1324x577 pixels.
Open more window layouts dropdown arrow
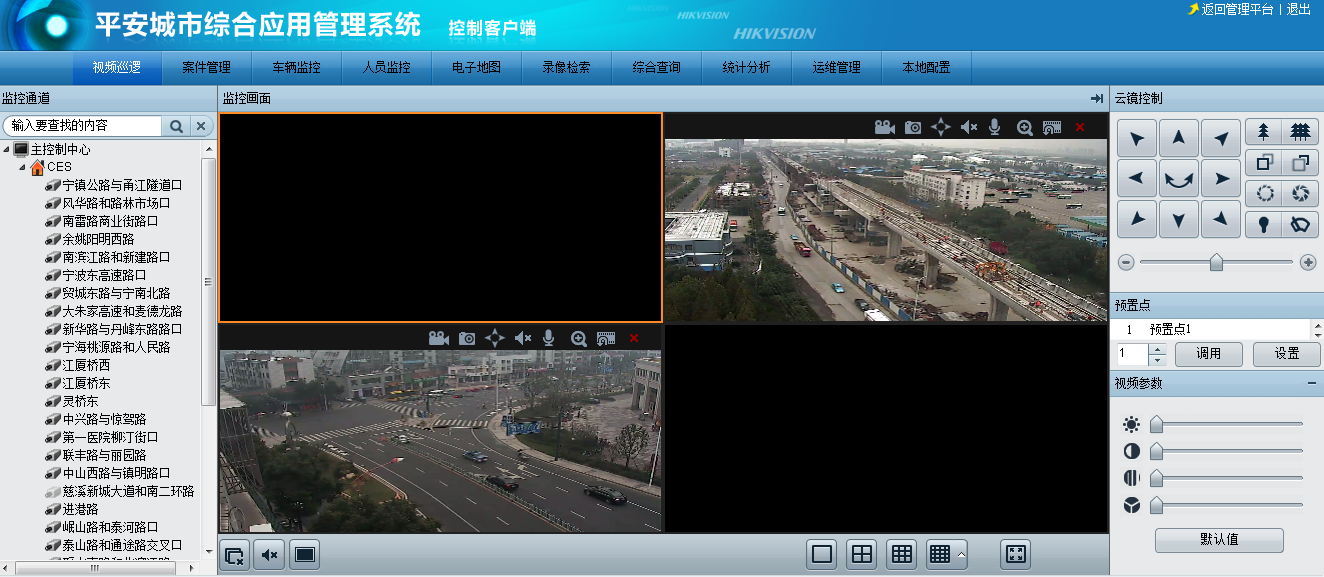tap(961, 554)
